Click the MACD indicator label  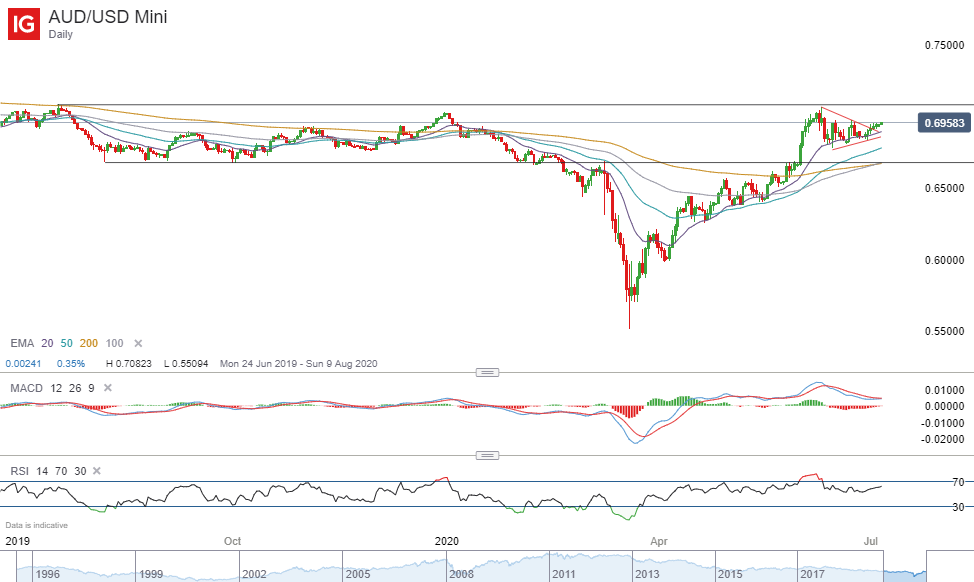pos(26,388)
